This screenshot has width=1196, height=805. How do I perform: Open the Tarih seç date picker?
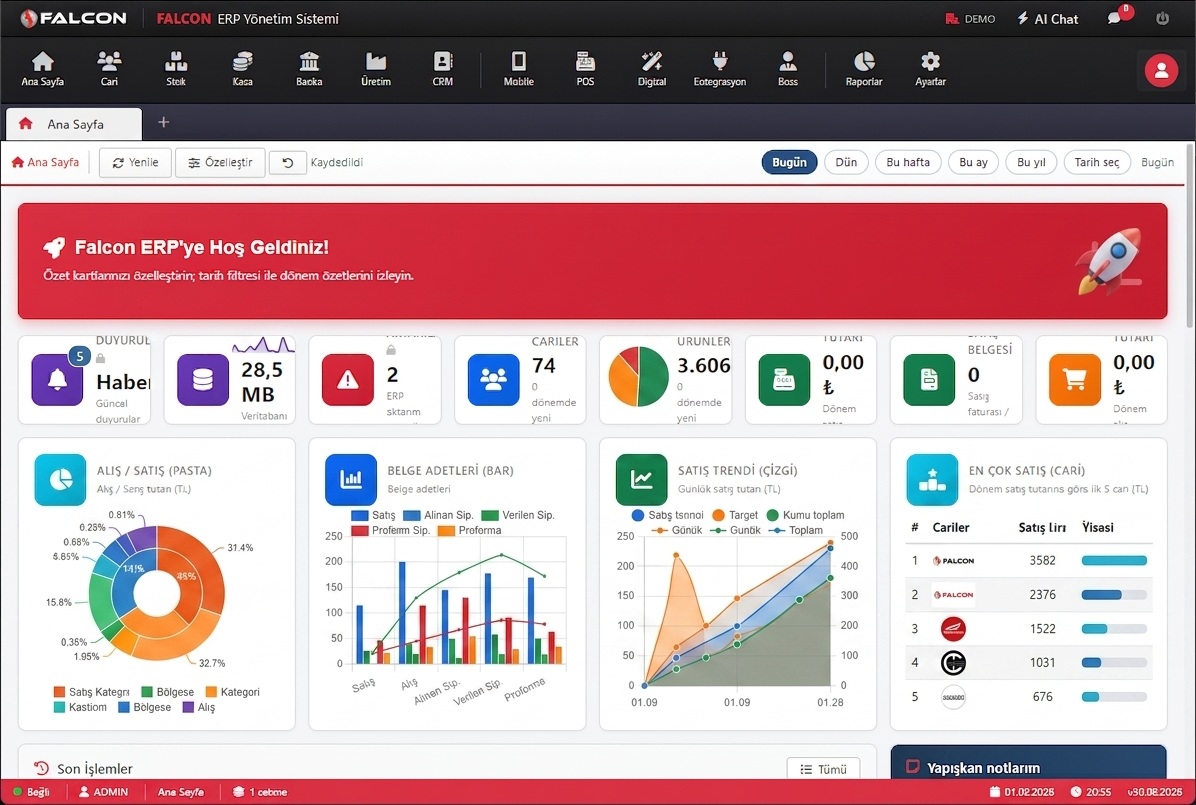(1097, 162)
